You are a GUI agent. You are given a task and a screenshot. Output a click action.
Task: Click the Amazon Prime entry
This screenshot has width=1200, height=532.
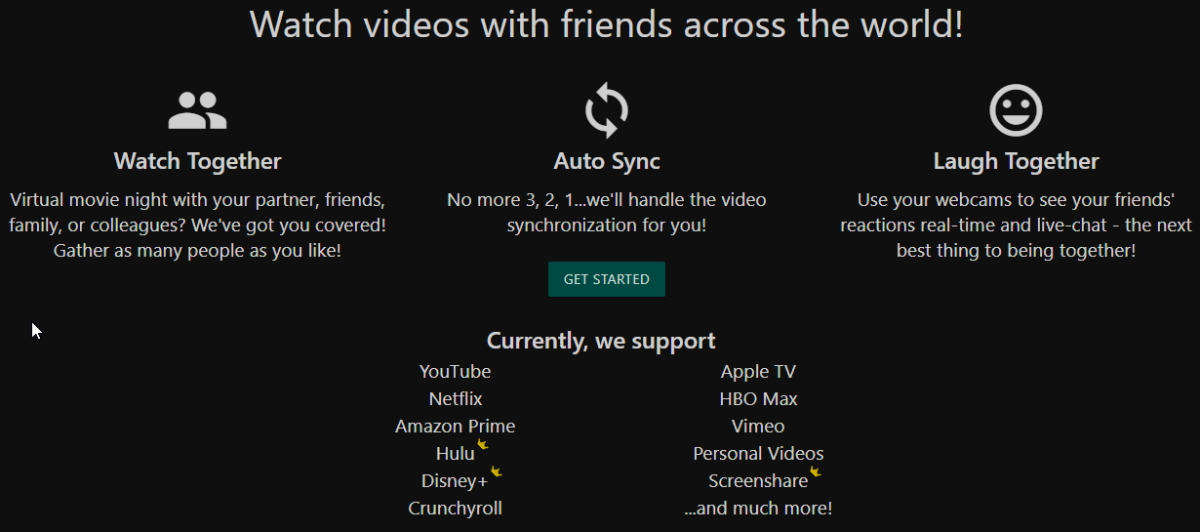455,426
